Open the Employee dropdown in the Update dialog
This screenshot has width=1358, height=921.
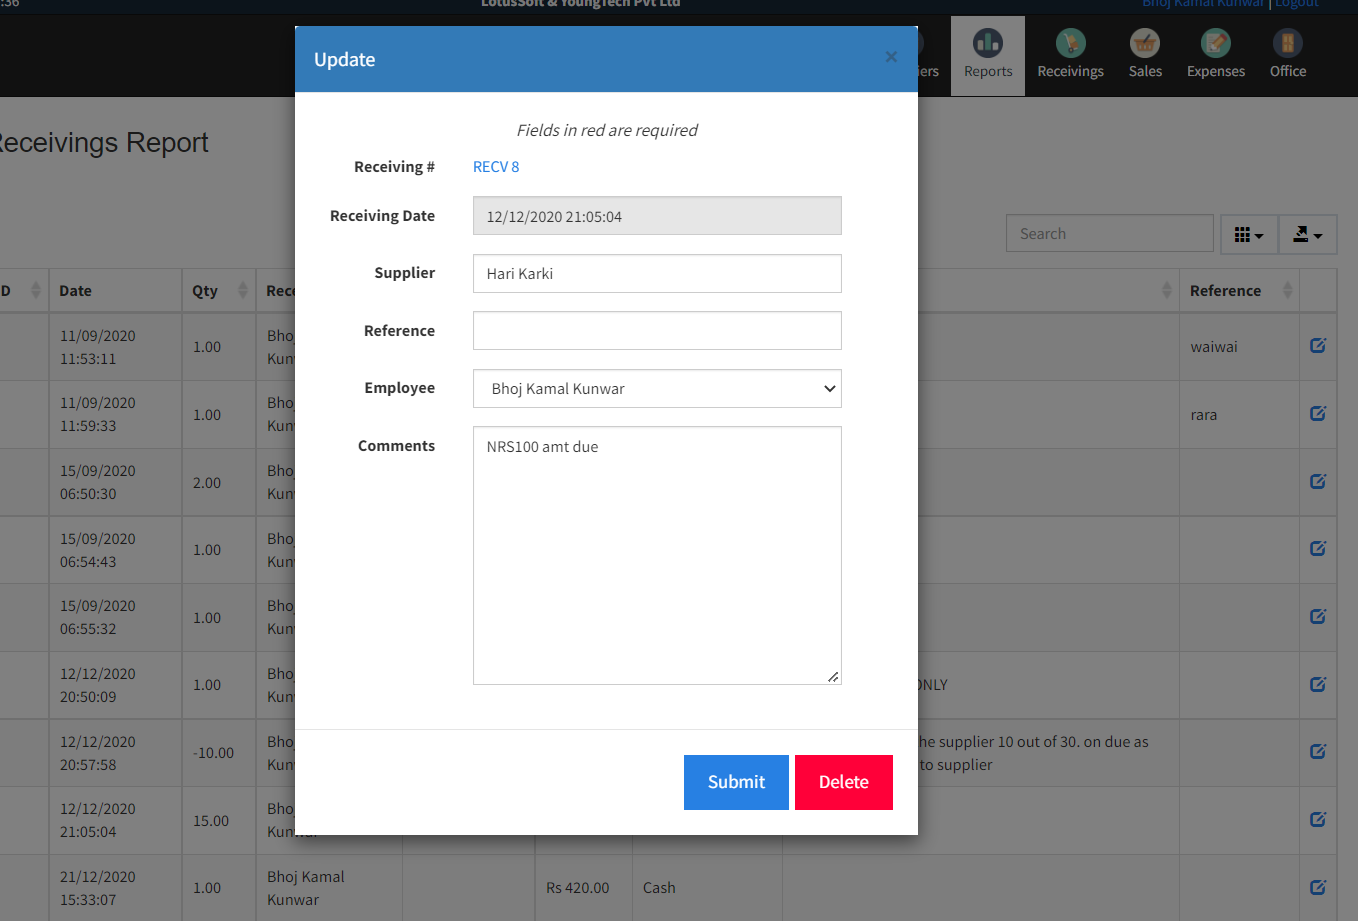click(x=656, y=388)
